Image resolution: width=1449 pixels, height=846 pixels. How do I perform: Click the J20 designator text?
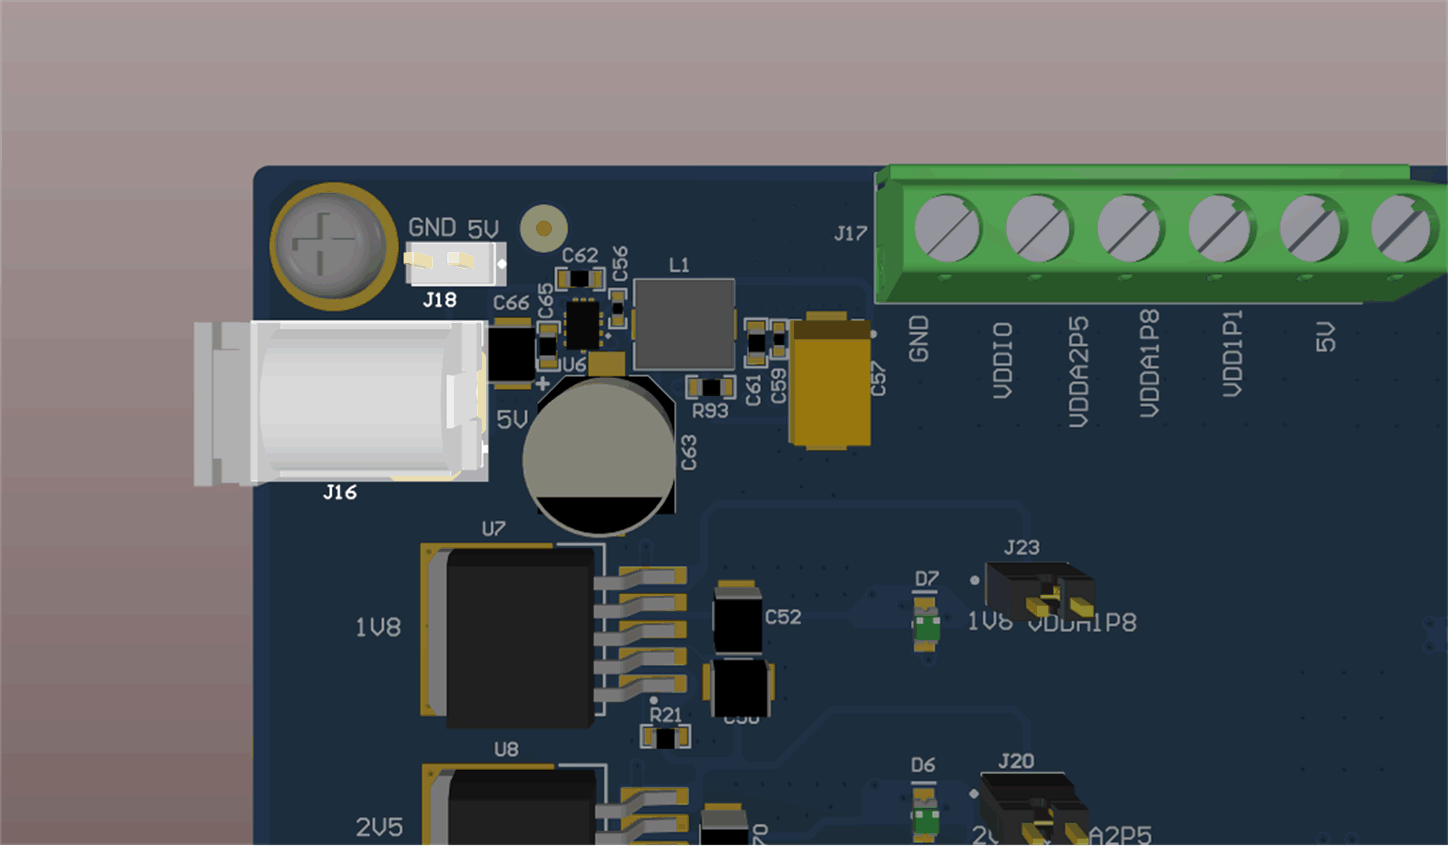[1017, 761]
